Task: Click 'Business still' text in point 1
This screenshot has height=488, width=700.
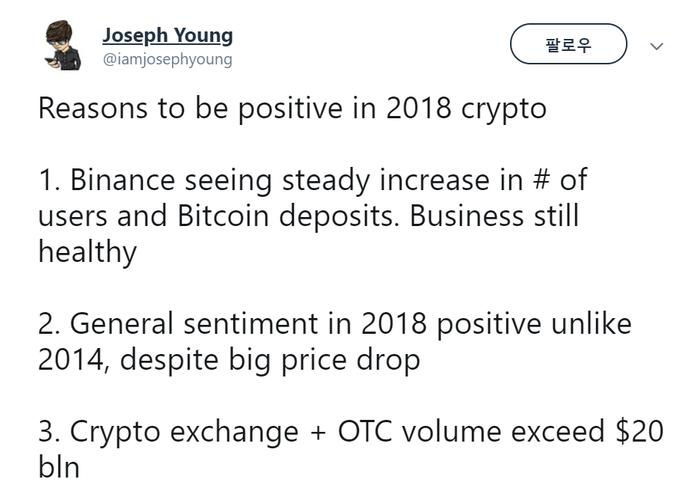Action: [494, 216]
